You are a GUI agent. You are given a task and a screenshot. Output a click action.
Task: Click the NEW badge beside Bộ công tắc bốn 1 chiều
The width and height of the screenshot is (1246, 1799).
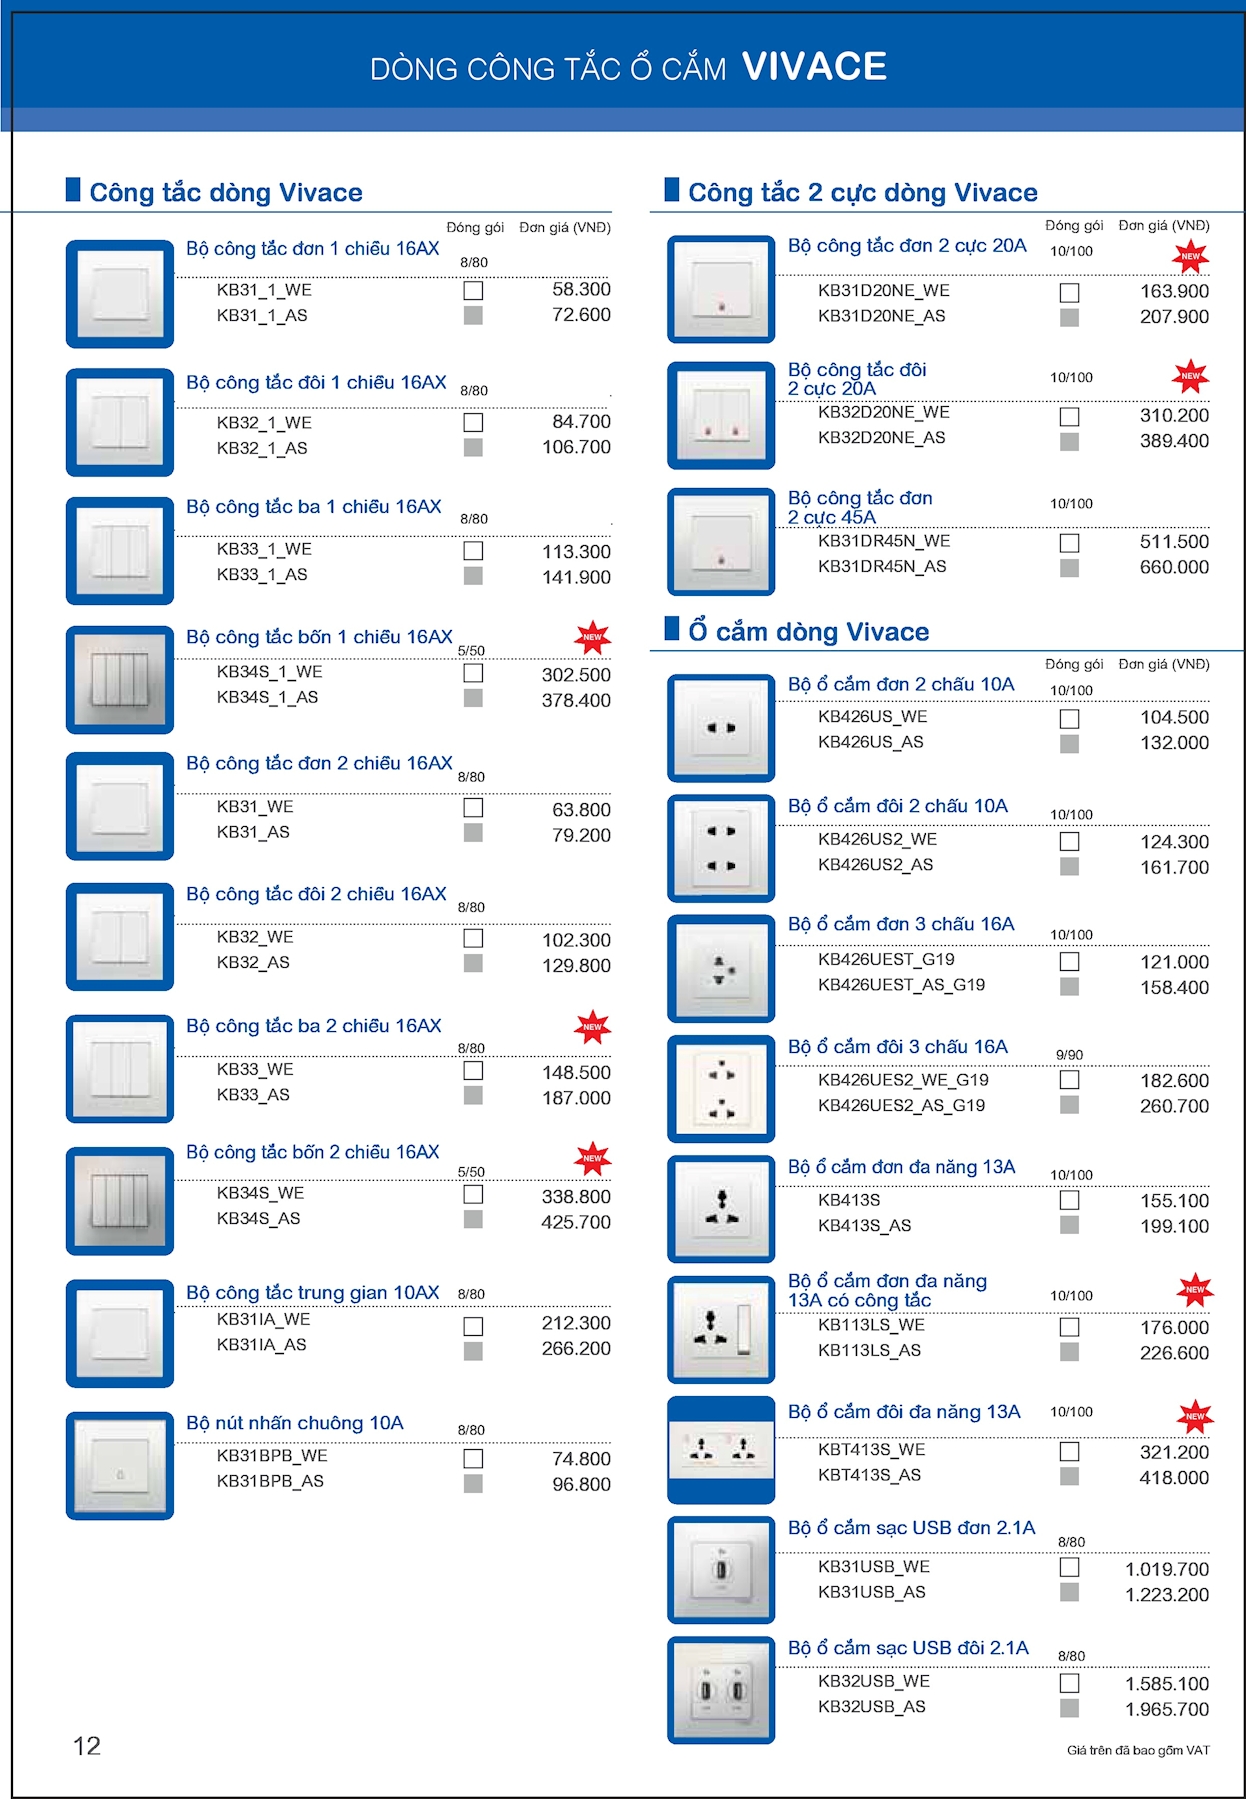point(593,637)
